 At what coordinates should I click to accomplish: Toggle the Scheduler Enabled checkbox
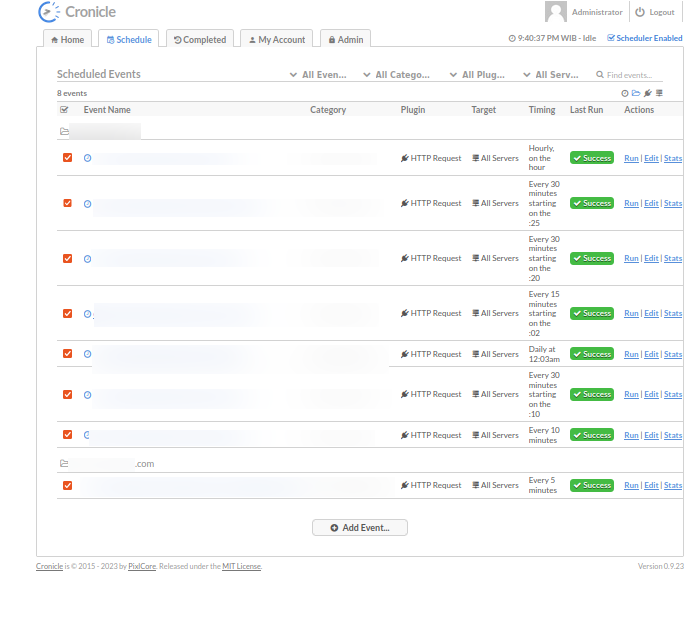[612, 38]
